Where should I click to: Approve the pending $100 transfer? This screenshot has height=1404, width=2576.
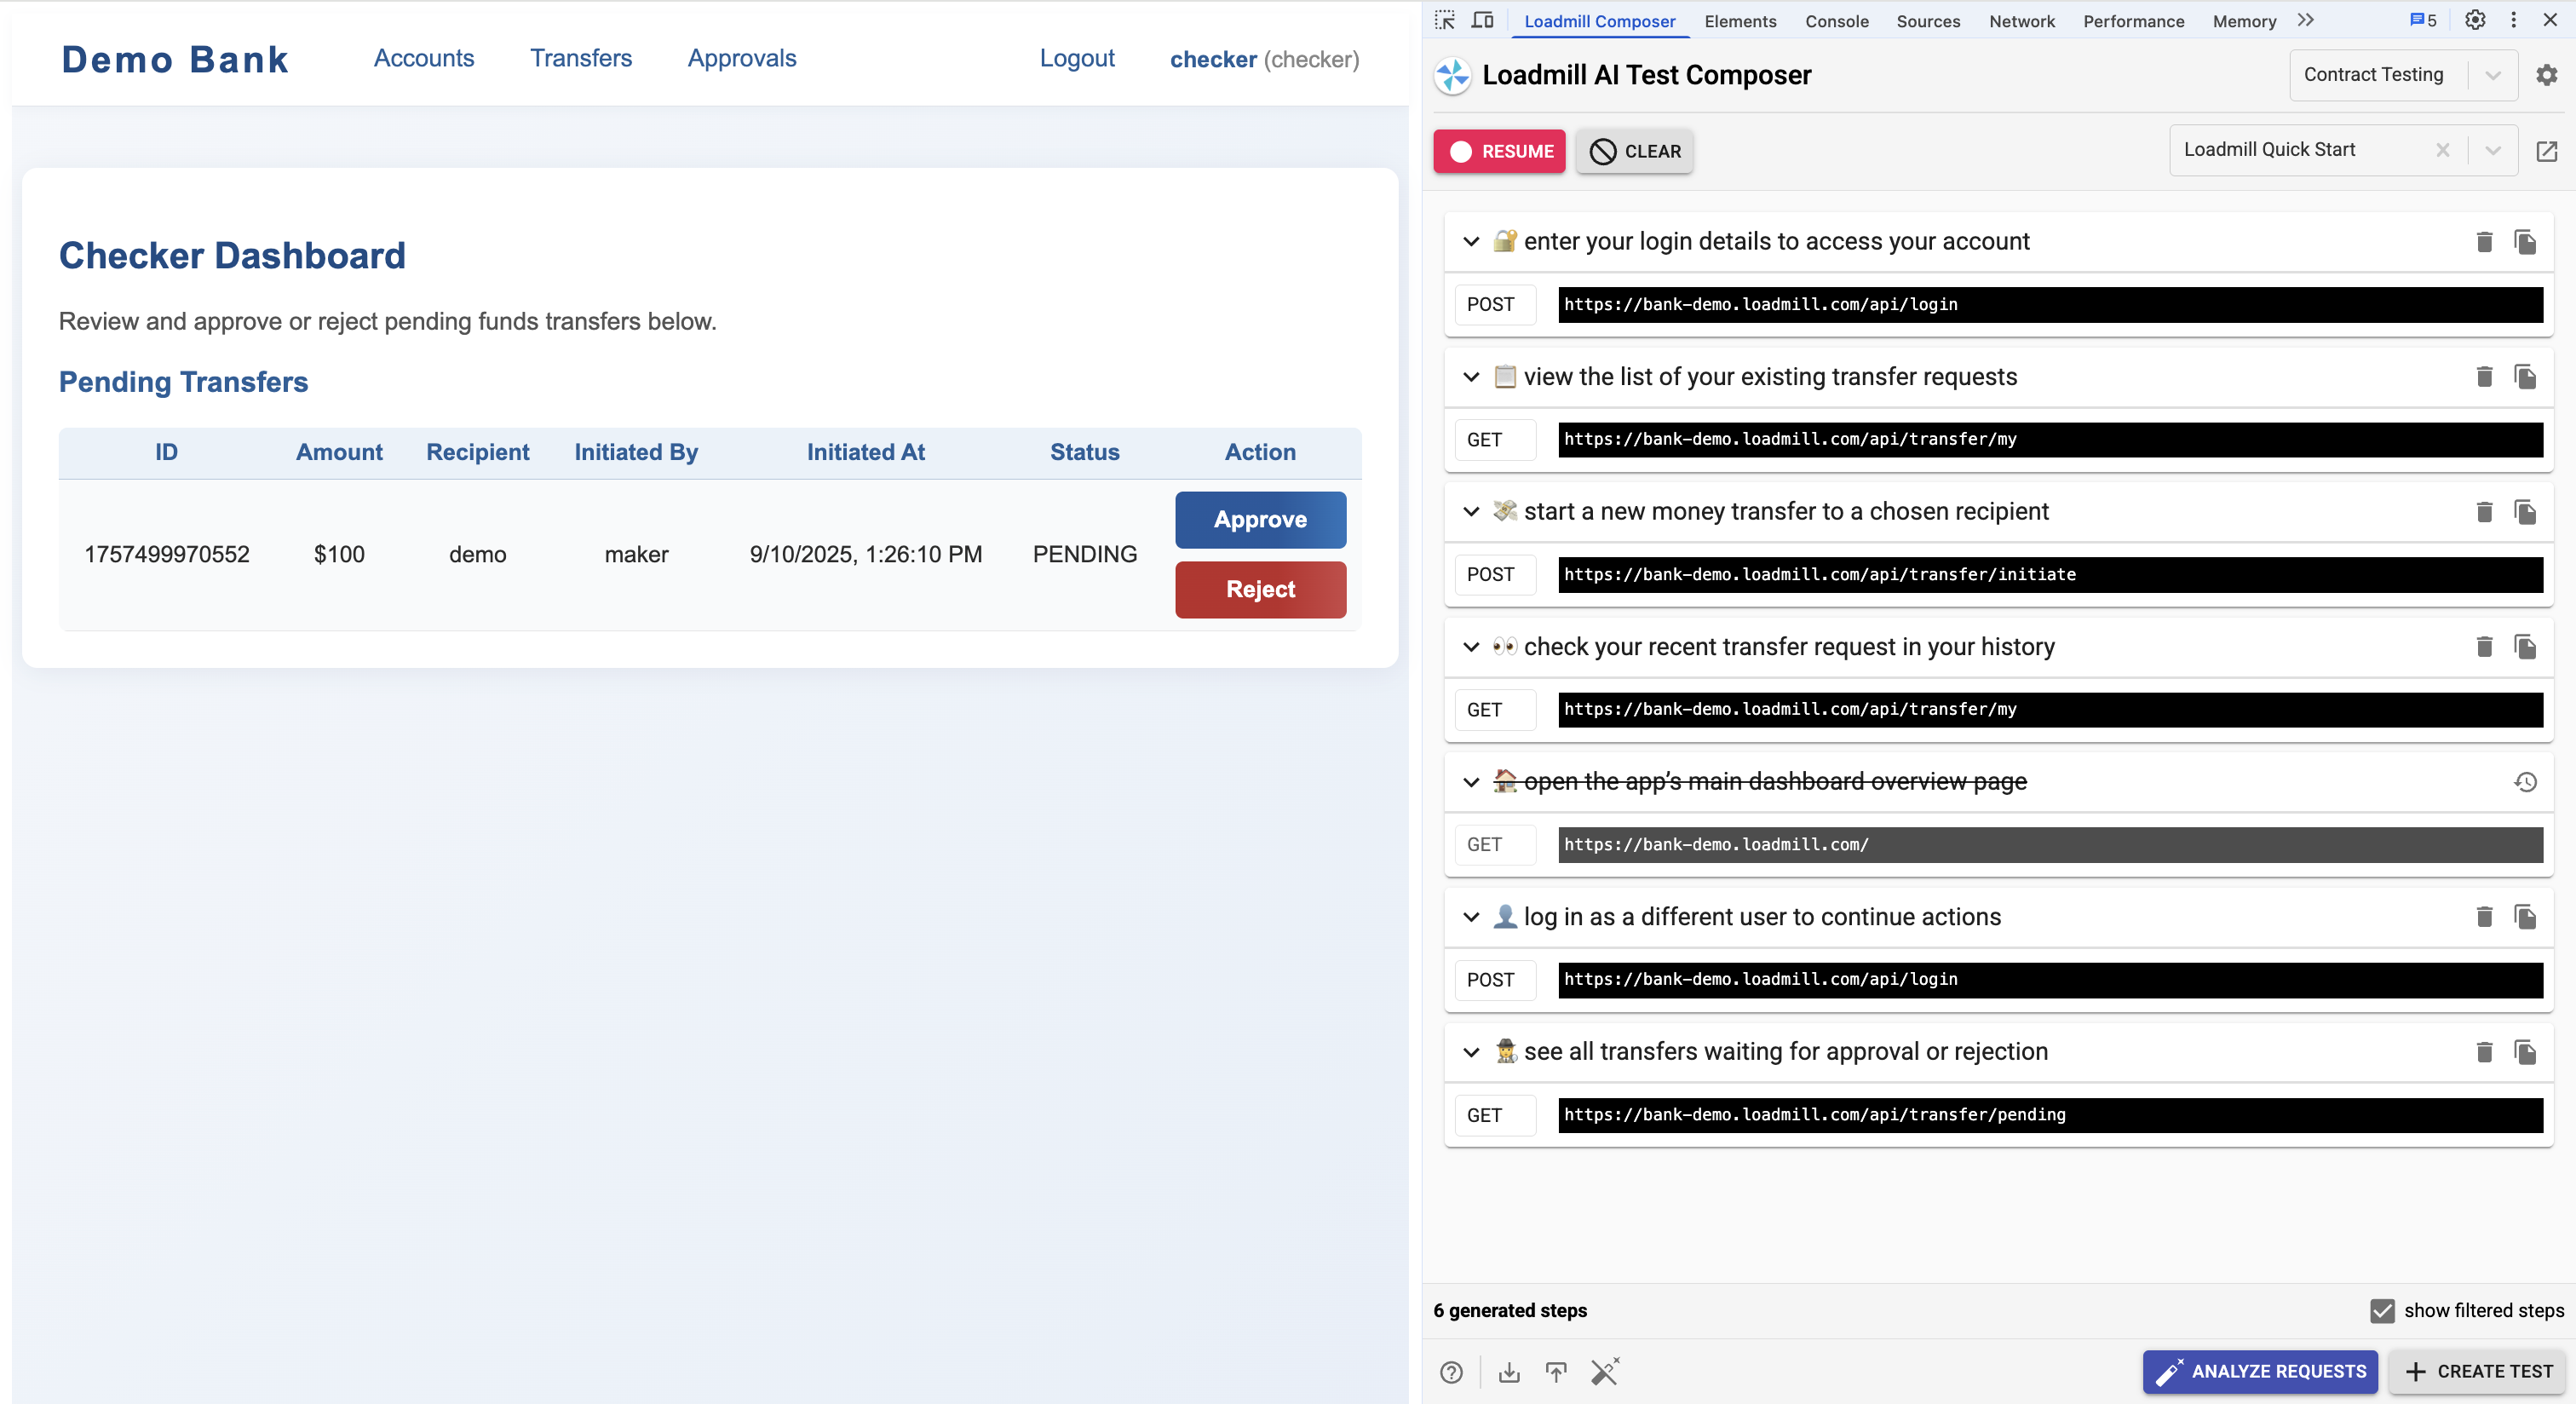click(1260, 520)
